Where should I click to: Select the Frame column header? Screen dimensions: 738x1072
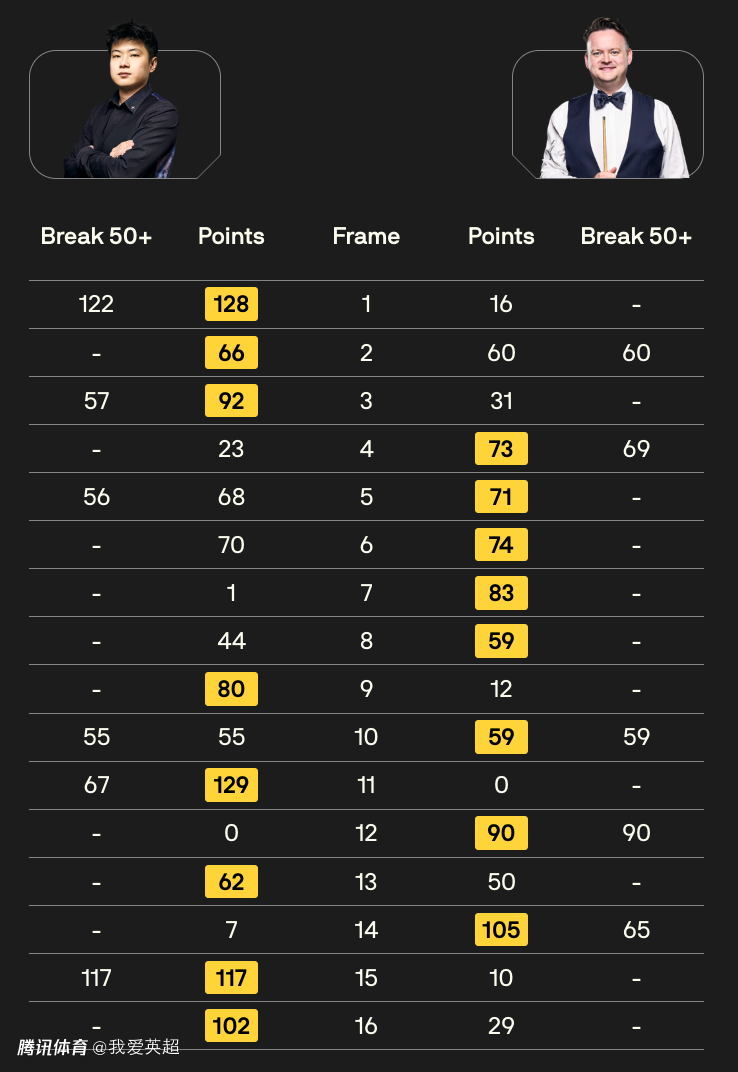click(366, 236)
